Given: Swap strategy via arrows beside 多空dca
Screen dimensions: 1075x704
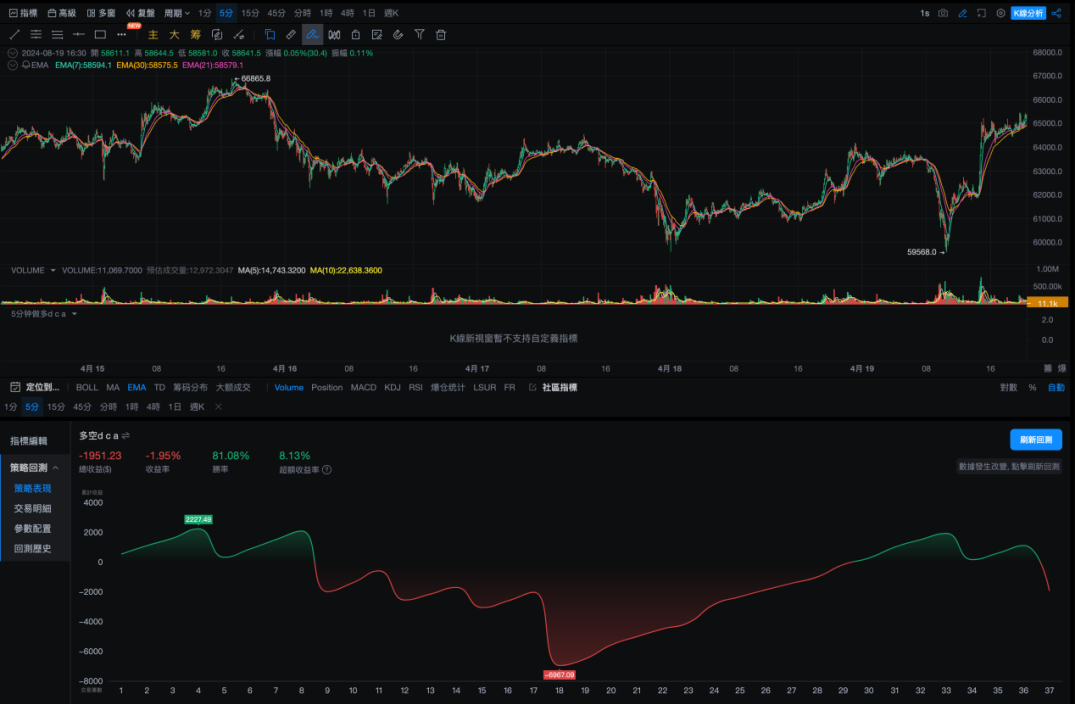Looking at the screenshot, I should point(125,435).
